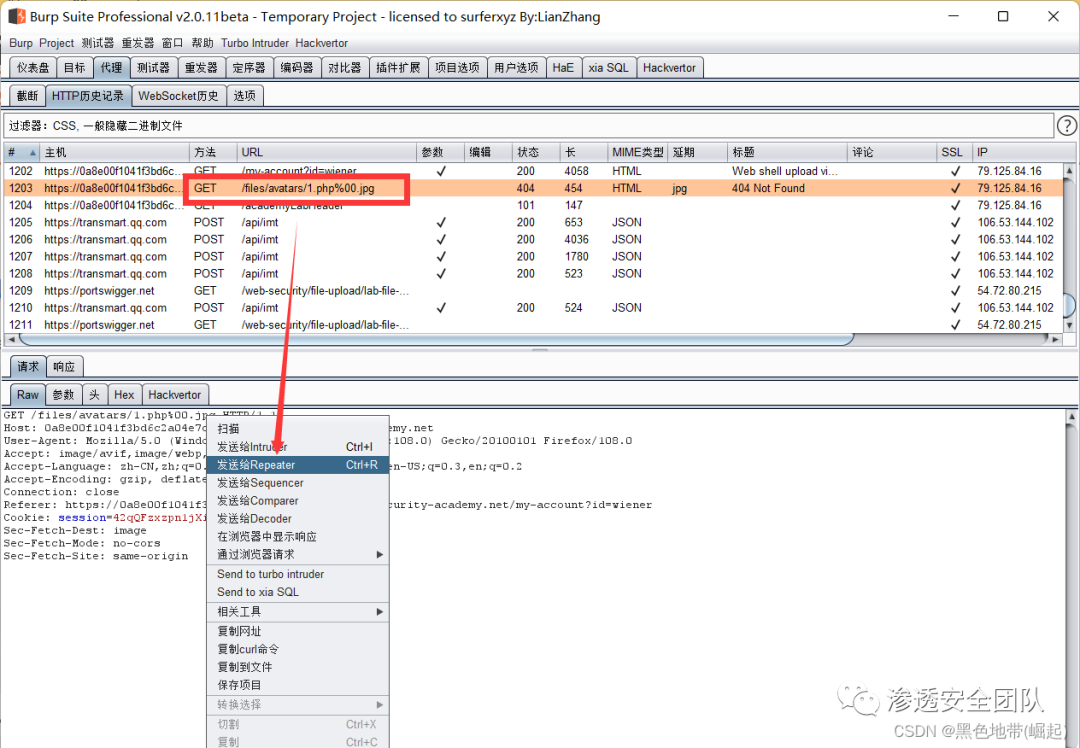Open the 选项 proxy sub-tab

pos(245,96)
